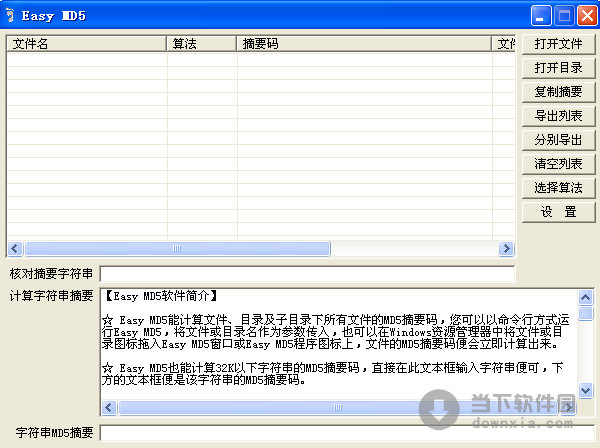This screenshot has width=600, height=448.
Task: Click inside the 计算字符串摘要 text area
Action: pos(339,344)
